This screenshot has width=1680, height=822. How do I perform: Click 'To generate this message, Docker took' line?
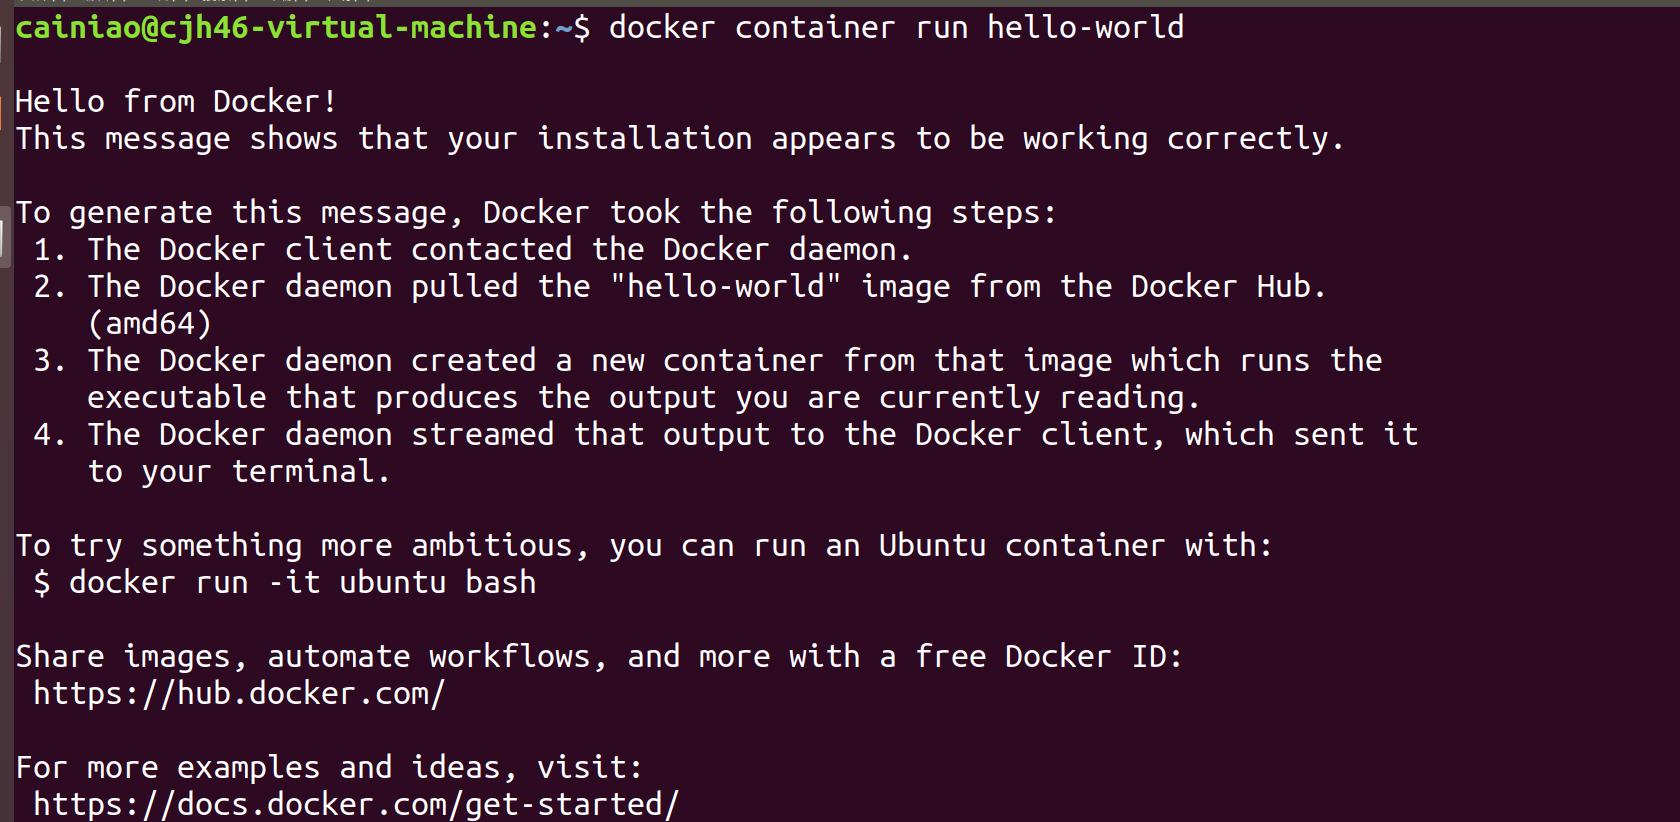pos(536,213)
